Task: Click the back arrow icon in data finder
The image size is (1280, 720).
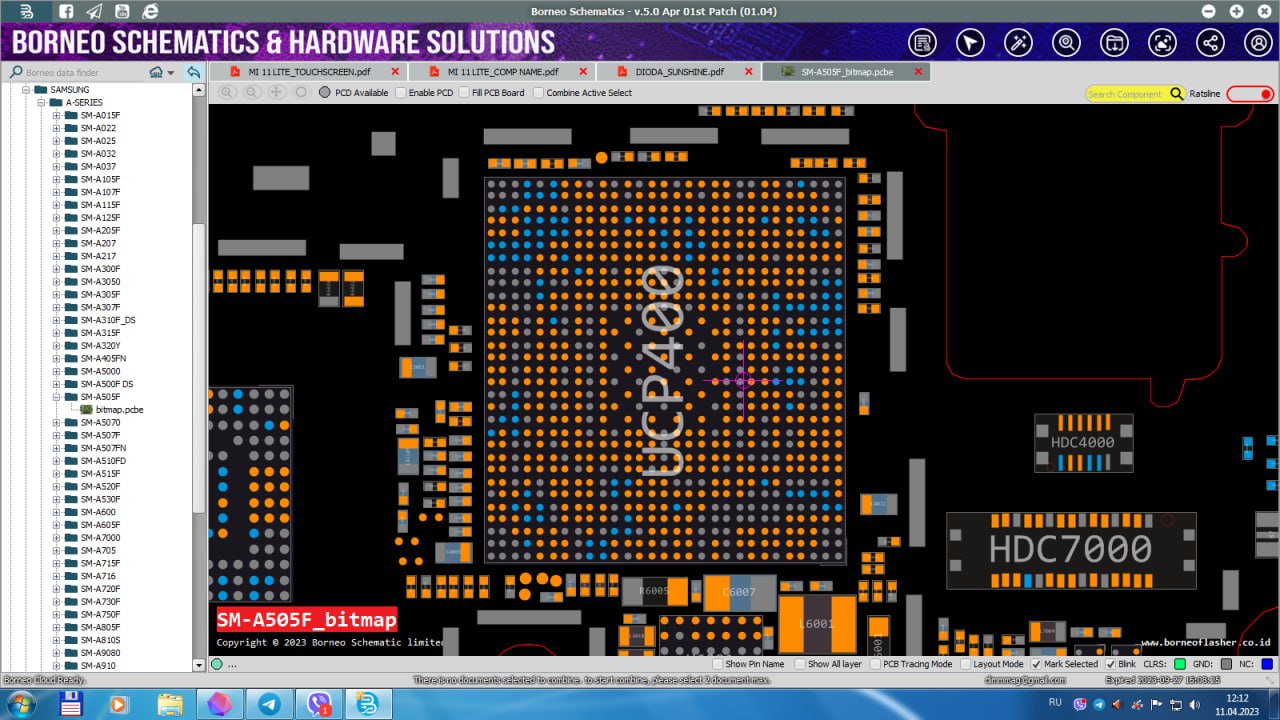Action: [x=193, y=72]
